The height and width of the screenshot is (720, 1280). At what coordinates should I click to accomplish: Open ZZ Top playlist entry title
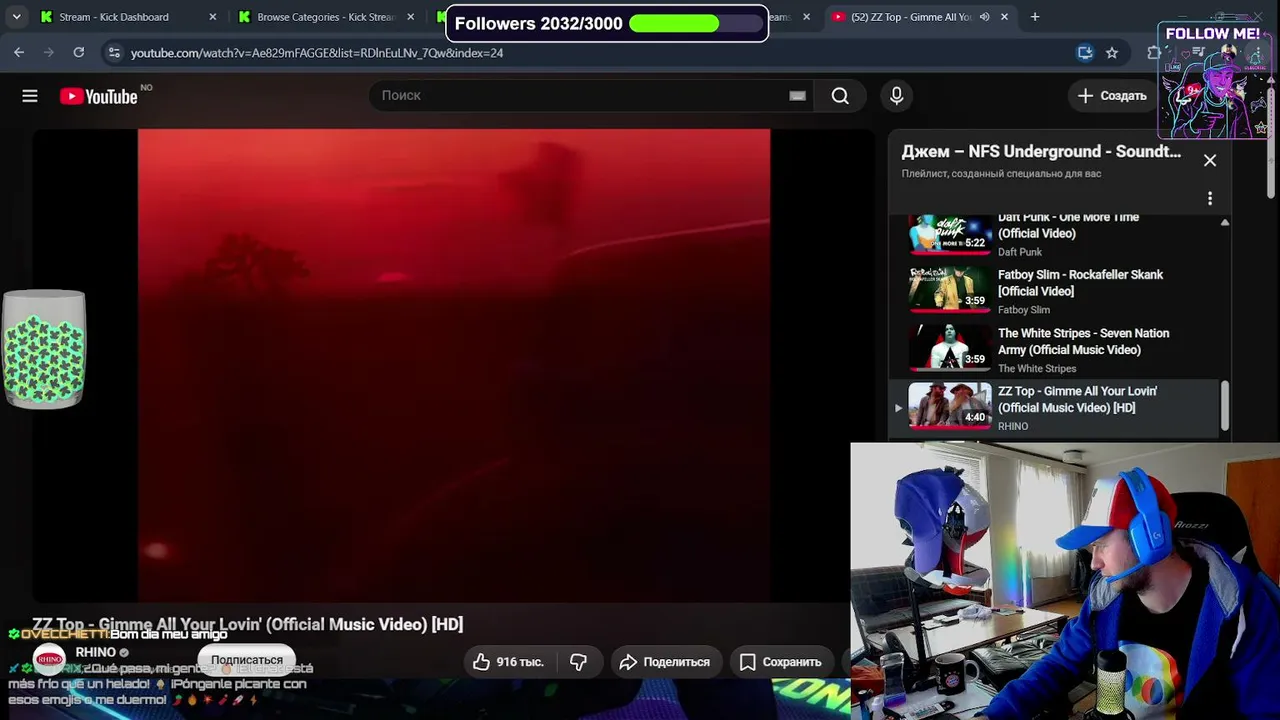[x=1077, y=399]
